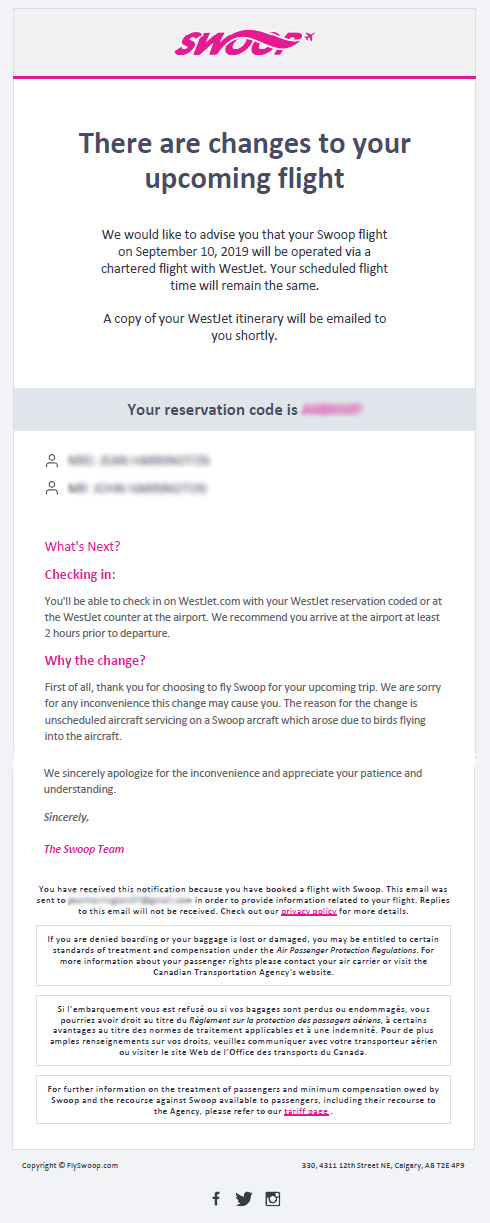Click the first passenger person icon
The image size is (490, 1223).
coord(52,461)
